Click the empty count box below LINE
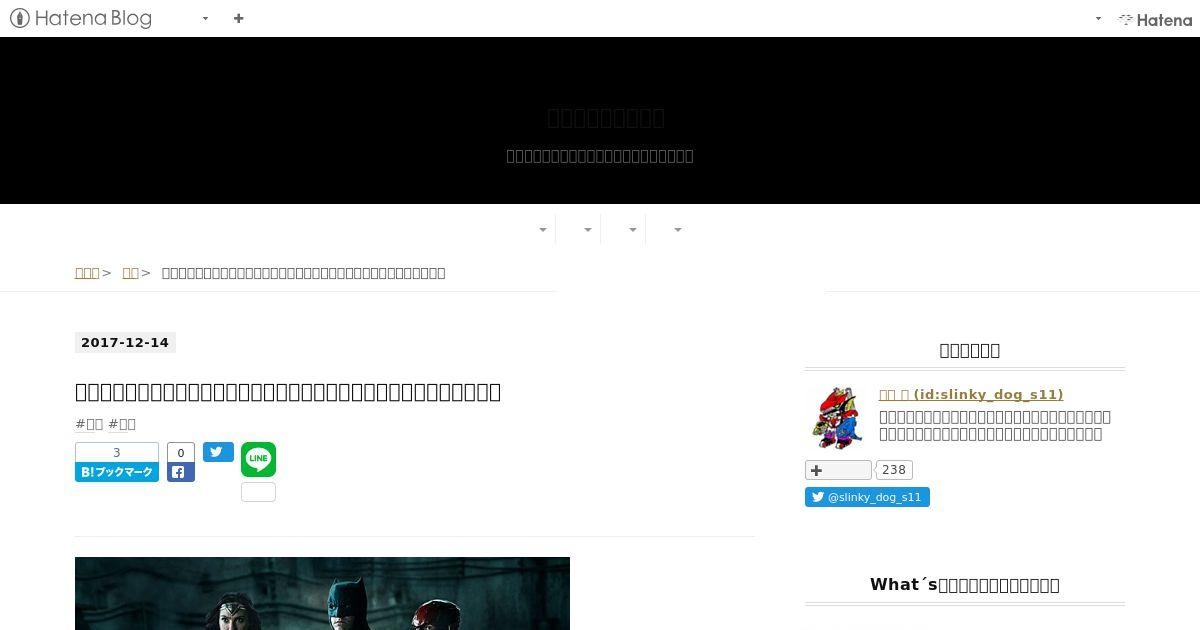The height and width of the screenshot is (630, 1200). click(258, 492)
